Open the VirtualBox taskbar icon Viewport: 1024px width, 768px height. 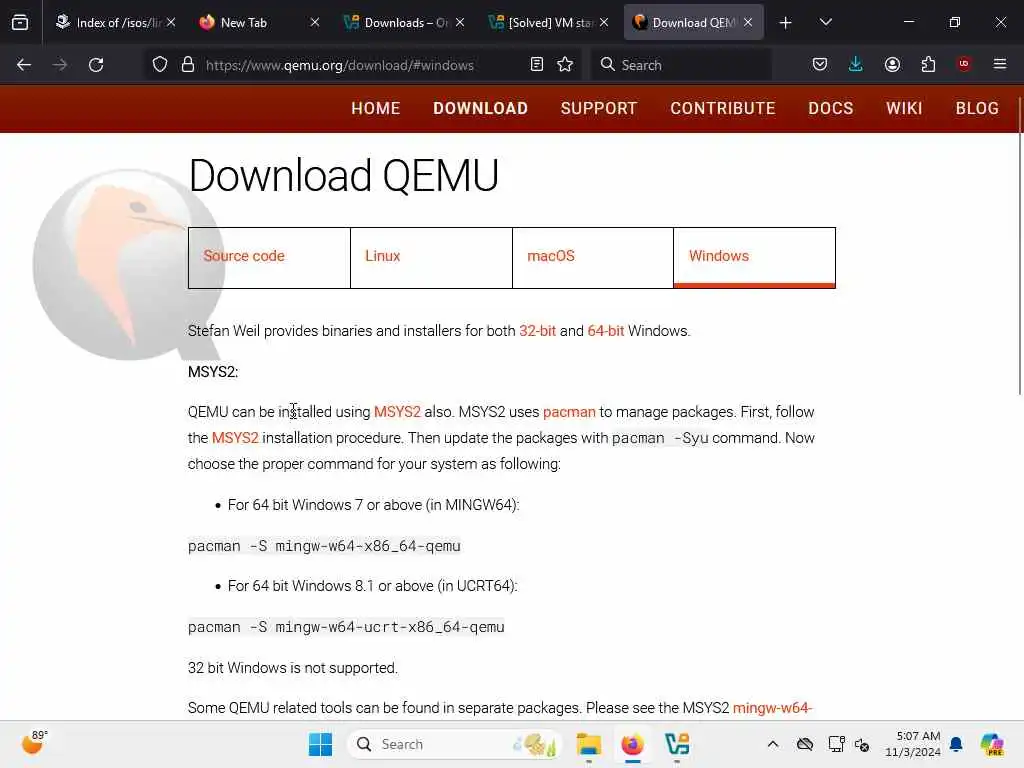[677, 744]
